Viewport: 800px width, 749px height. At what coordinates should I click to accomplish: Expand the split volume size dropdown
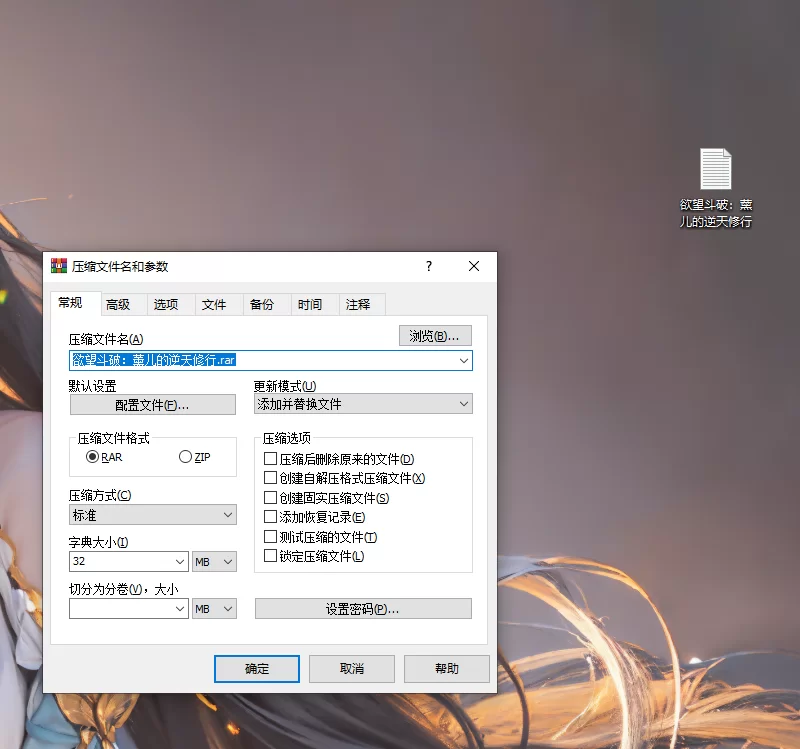180,609
